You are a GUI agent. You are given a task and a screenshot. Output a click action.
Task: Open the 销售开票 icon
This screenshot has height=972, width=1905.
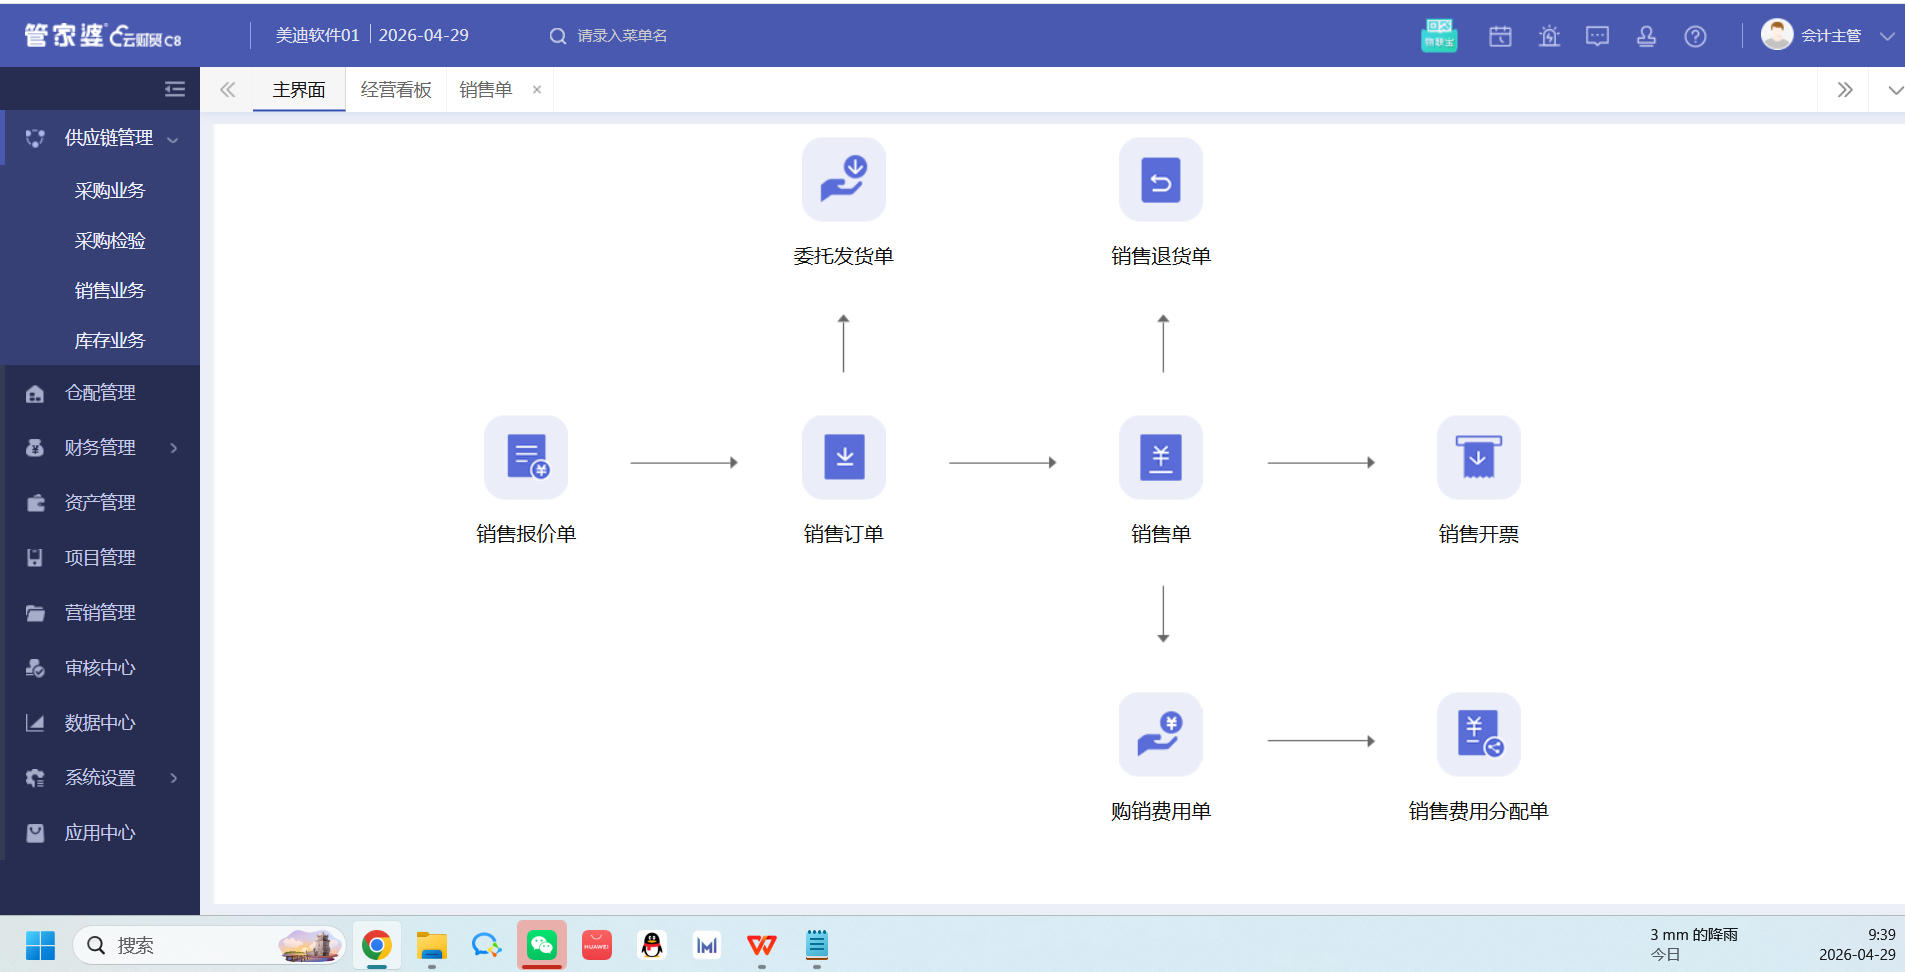click(x=1479, y=457)
